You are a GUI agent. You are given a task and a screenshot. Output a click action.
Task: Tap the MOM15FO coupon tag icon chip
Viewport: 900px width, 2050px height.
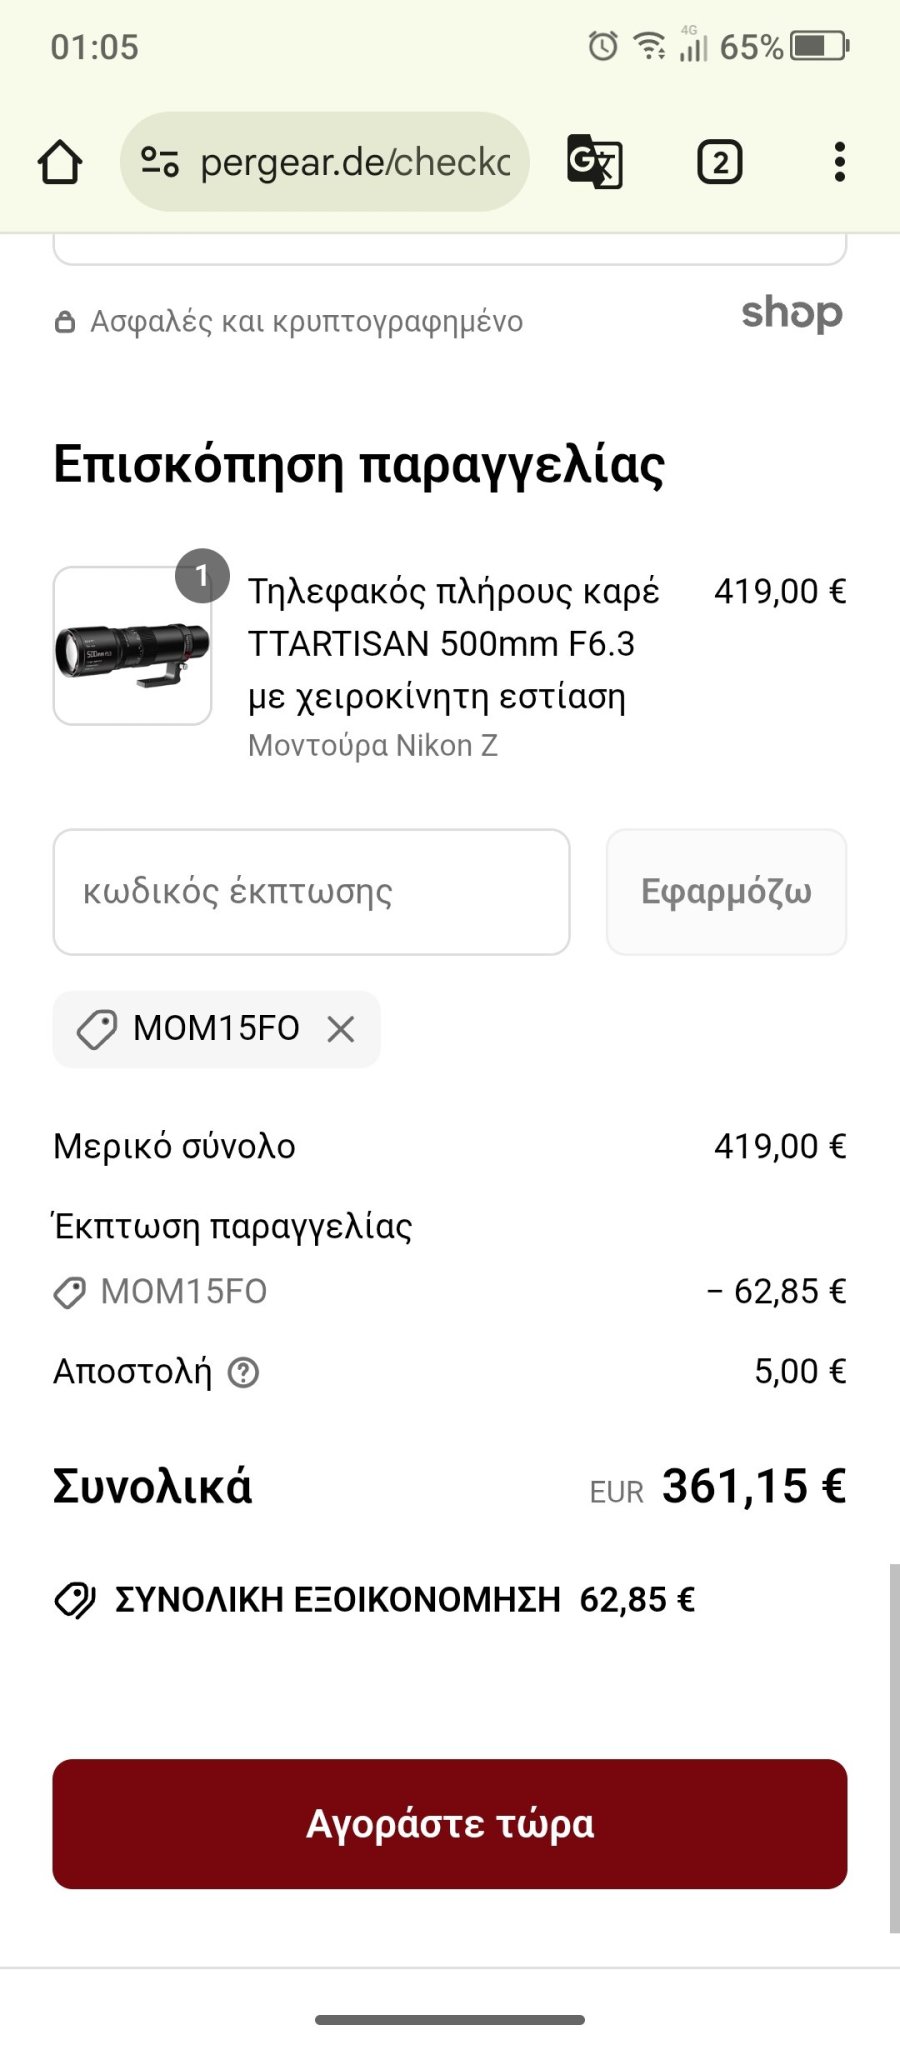(97, 1029)
